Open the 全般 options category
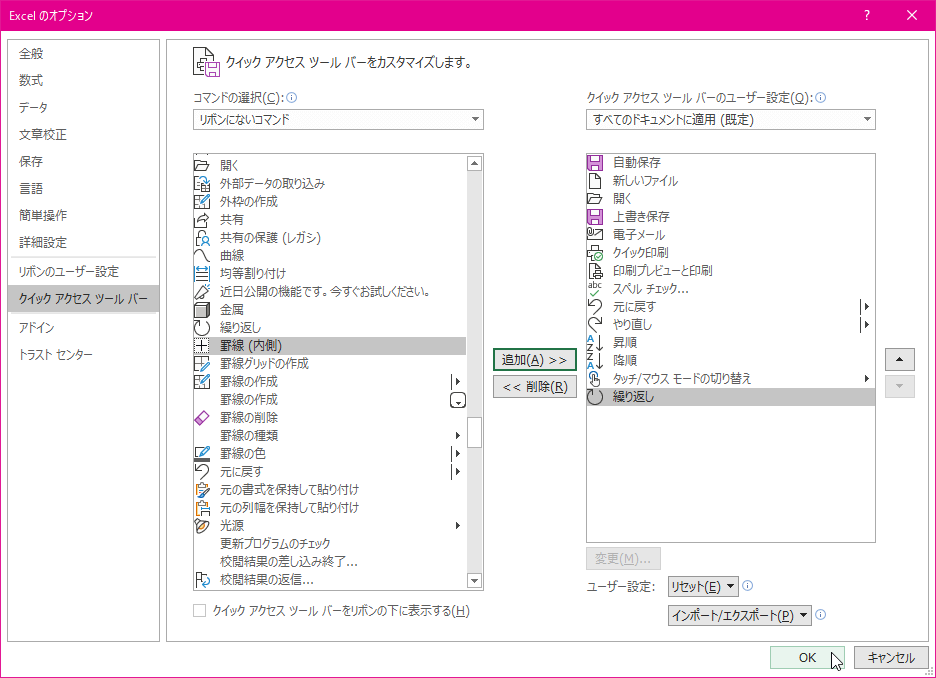Screen dimensions: 936x678 tap(31, 54)
